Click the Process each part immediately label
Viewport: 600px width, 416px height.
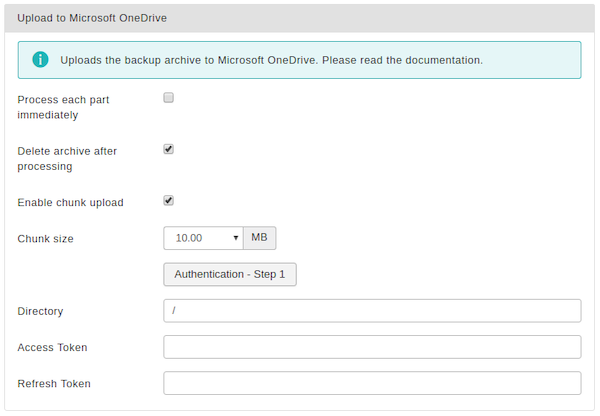tap(63, 107)
